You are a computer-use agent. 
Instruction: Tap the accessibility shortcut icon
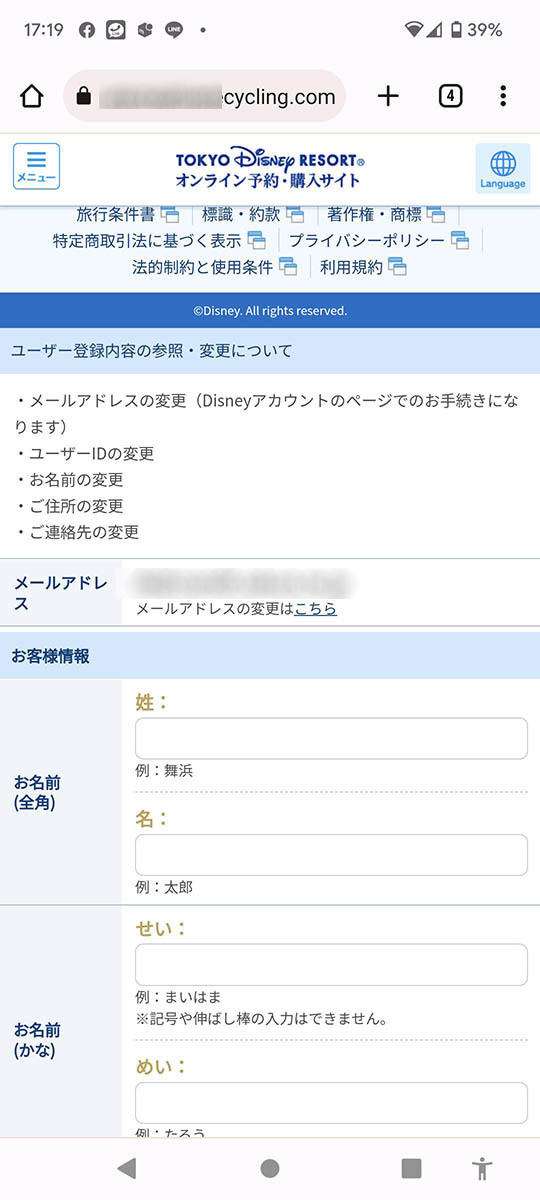point(483,1168)
